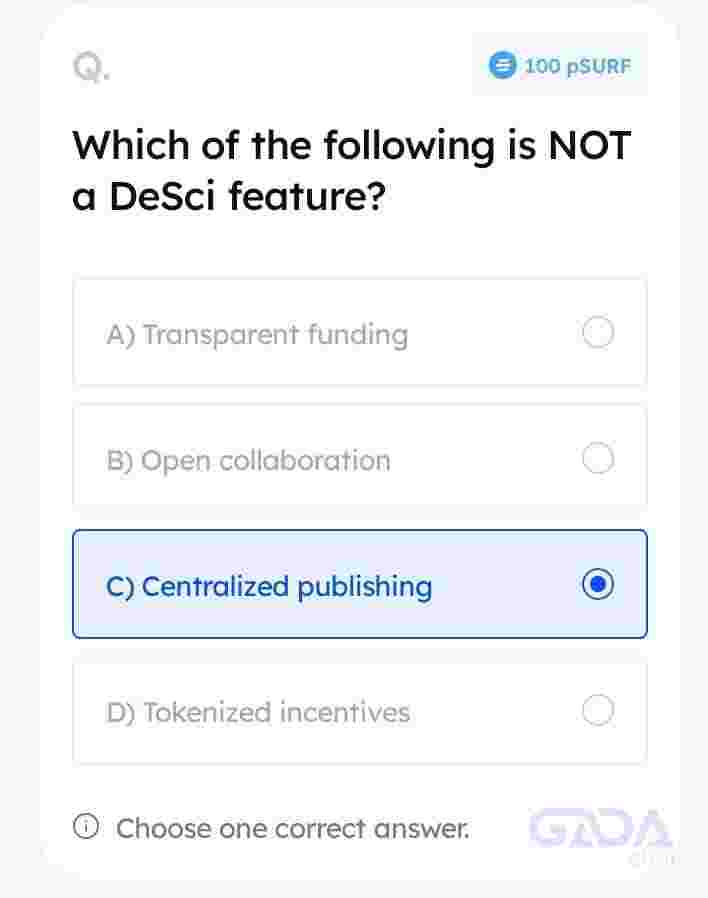Click the 100 pSURF amount text
708x898 pixels.
(x=577, y=66)
